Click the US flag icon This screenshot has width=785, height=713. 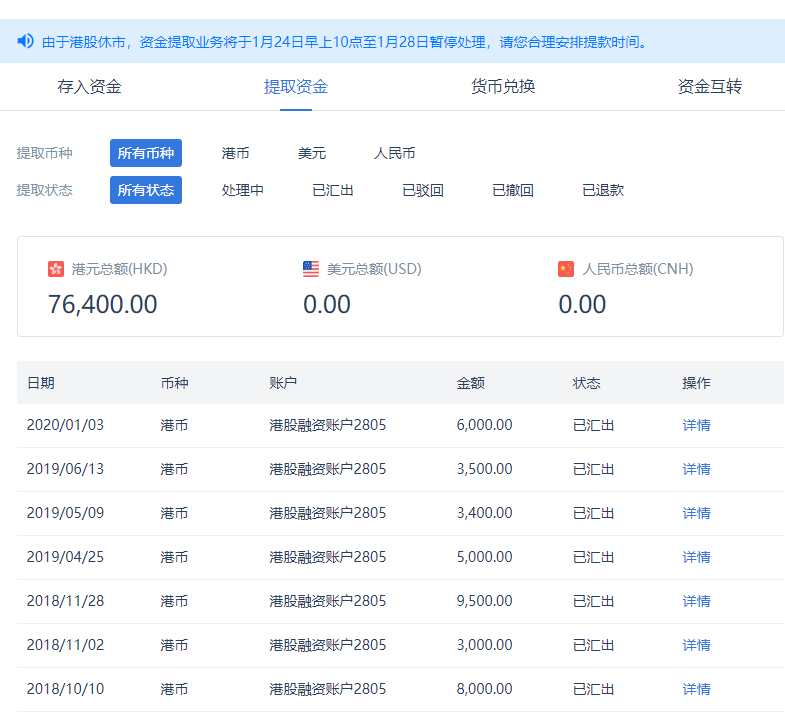(x=311, y=269)
